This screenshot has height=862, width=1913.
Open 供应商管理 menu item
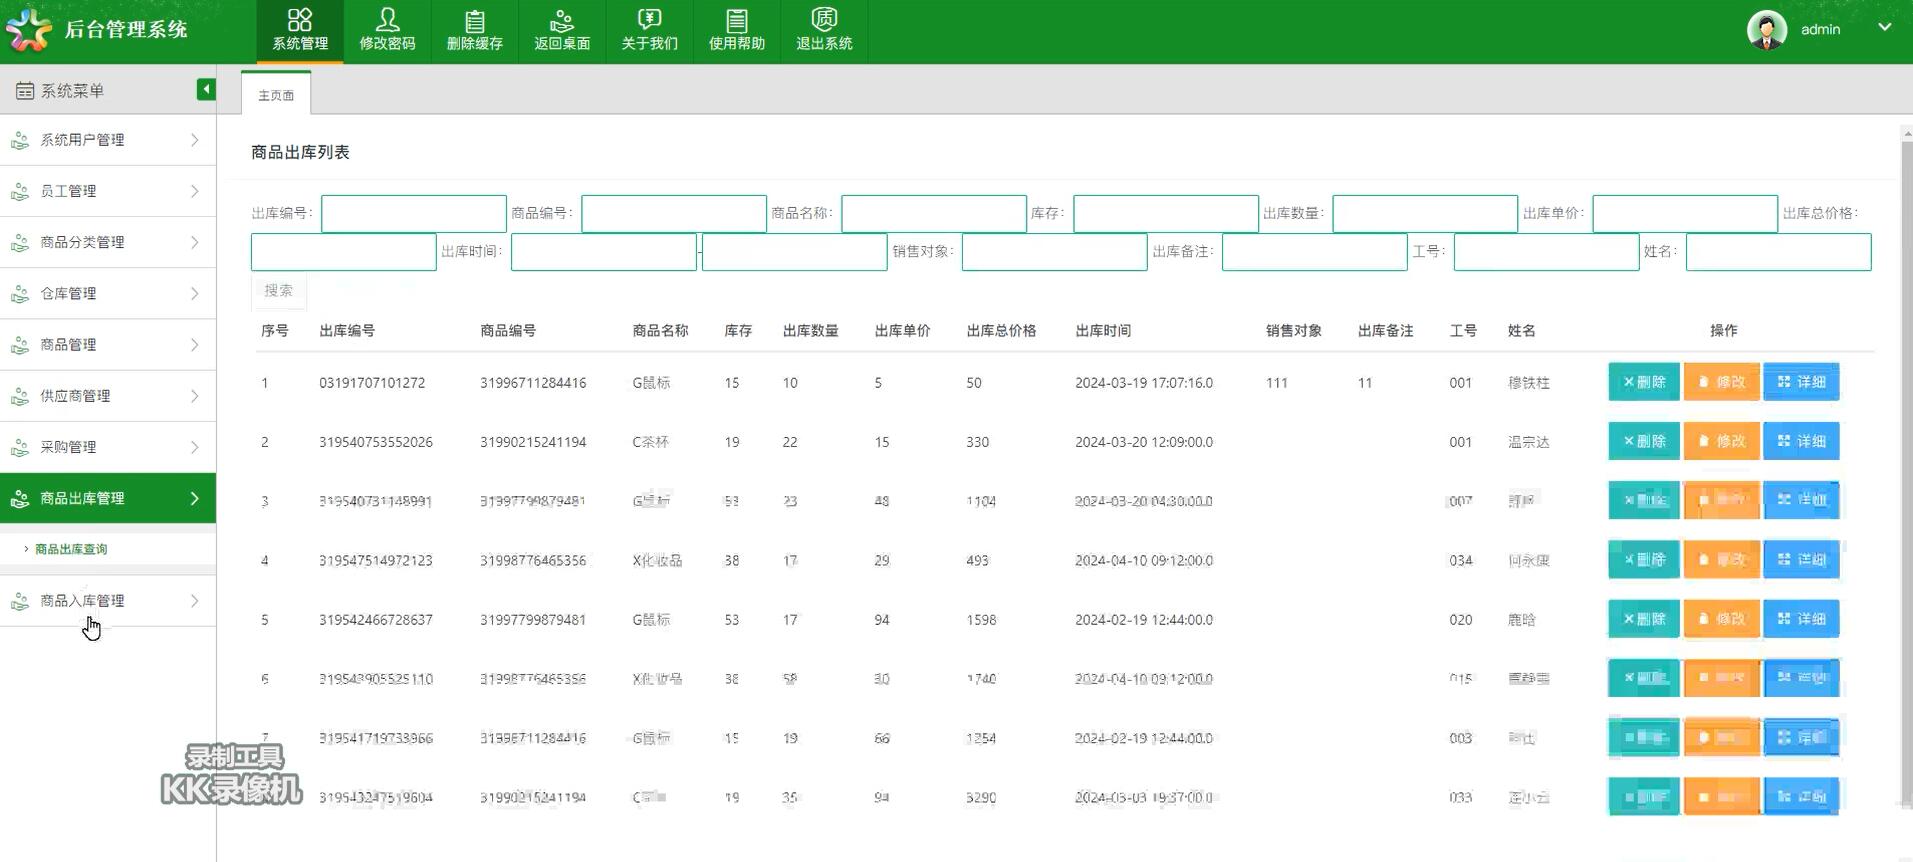108,396
